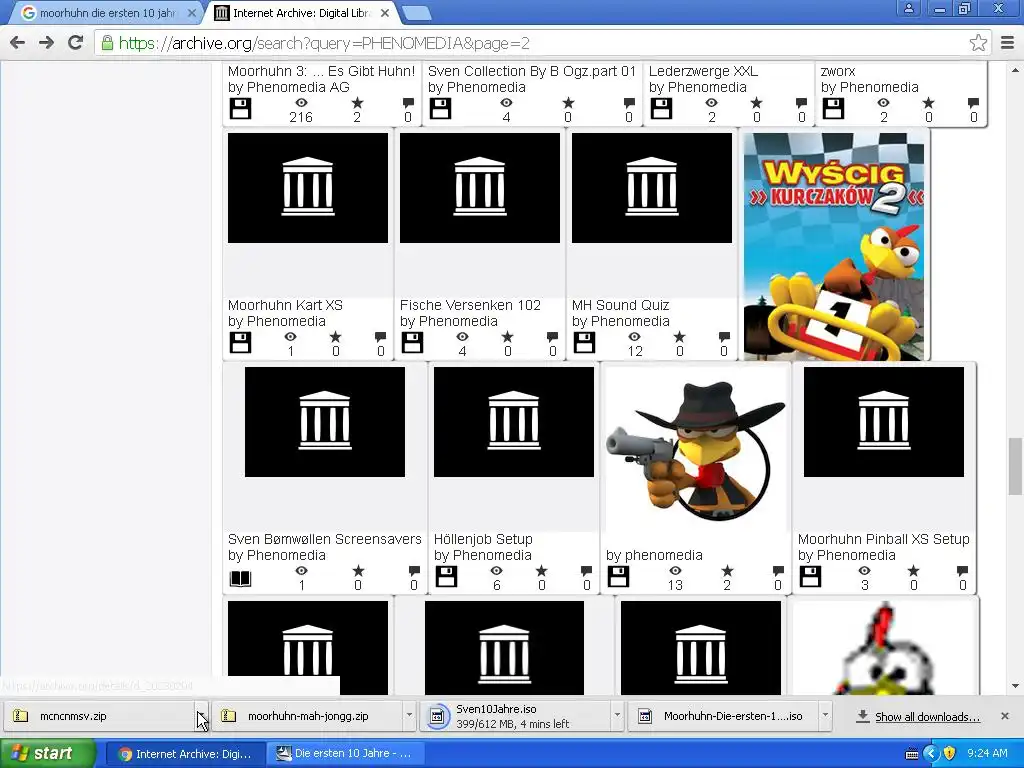Click the scrollbar down arrow
Image resolution: width=1024 pixels, height=768 pixels.
point(1015,686)
